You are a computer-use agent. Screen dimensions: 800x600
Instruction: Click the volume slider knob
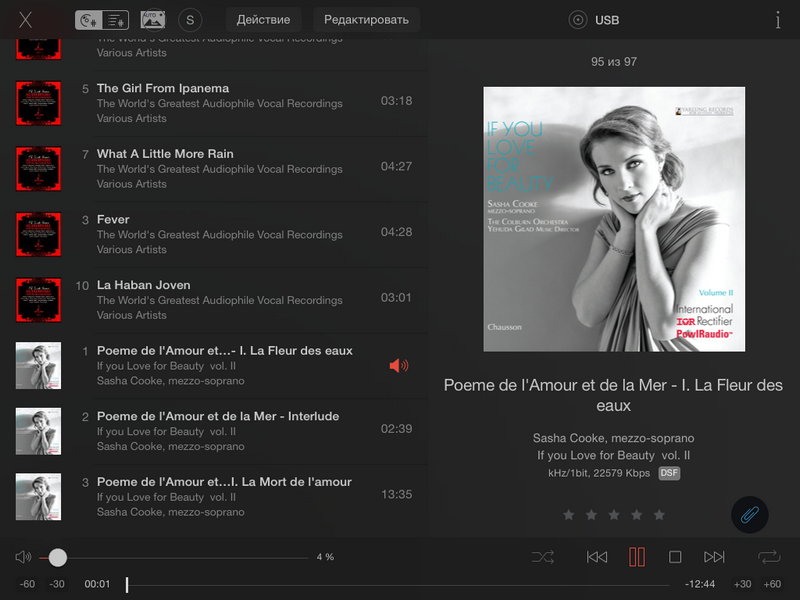pyautogui.click(x=58, y=558)
